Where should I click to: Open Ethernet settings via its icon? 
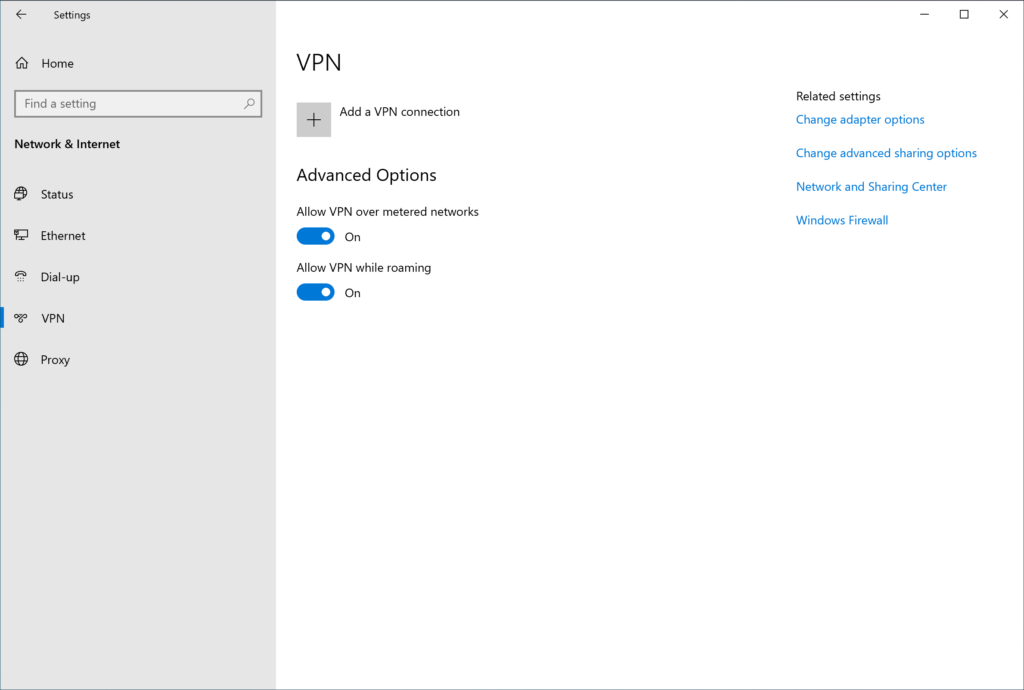(21, 235)
